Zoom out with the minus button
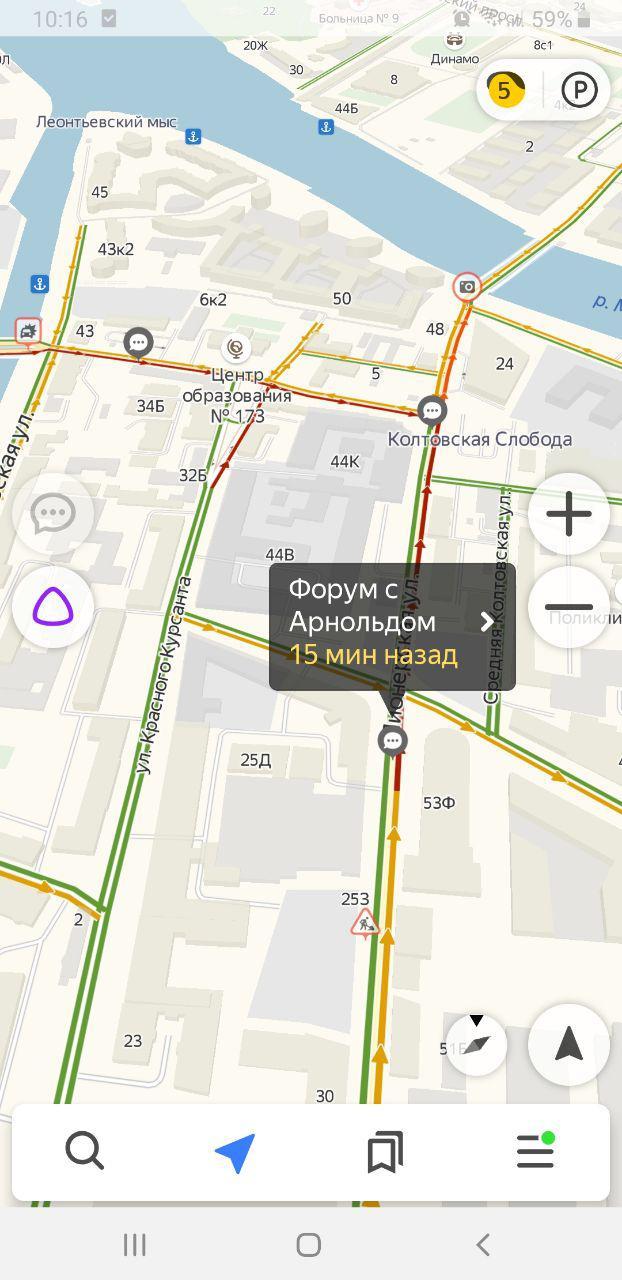Viewport: 622px width, 1280px height. (x=569, y=607)
